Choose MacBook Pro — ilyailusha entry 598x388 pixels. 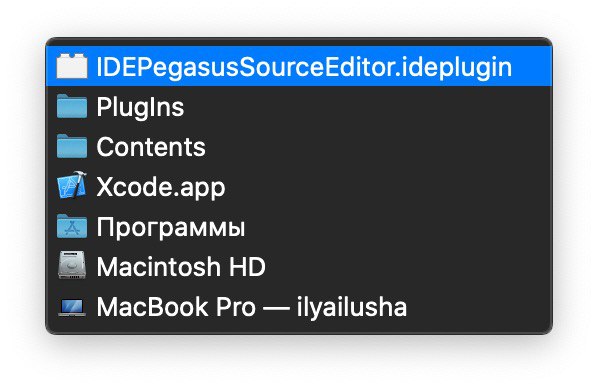[x=299, y=306]
